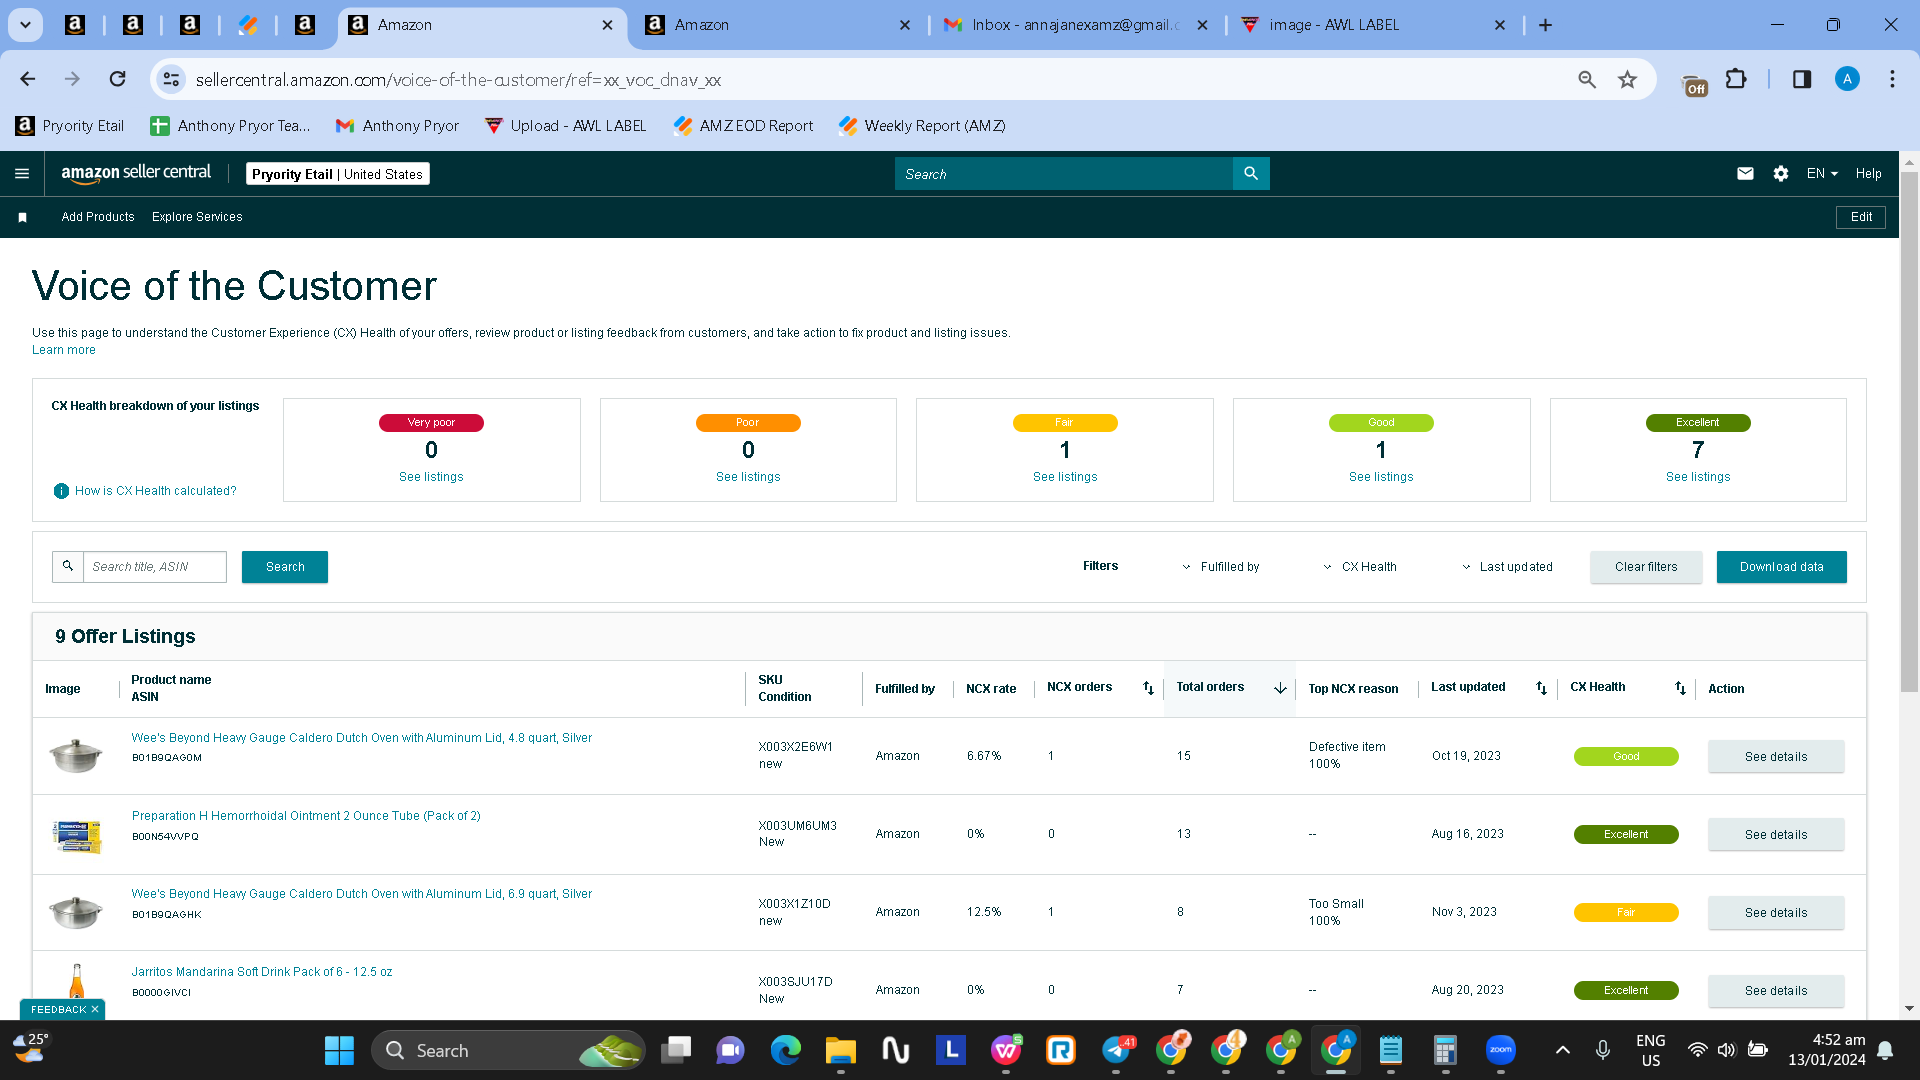Click the Preparation H product thumbnail
Image resolution: width=1920 pixels, height=1080 pixels.
pos(76,834)
